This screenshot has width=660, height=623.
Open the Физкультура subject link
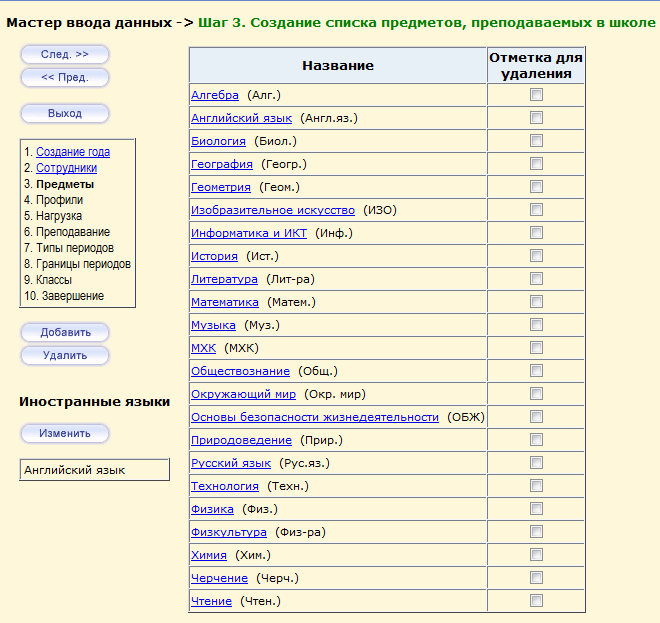click(x=229, y=532)
